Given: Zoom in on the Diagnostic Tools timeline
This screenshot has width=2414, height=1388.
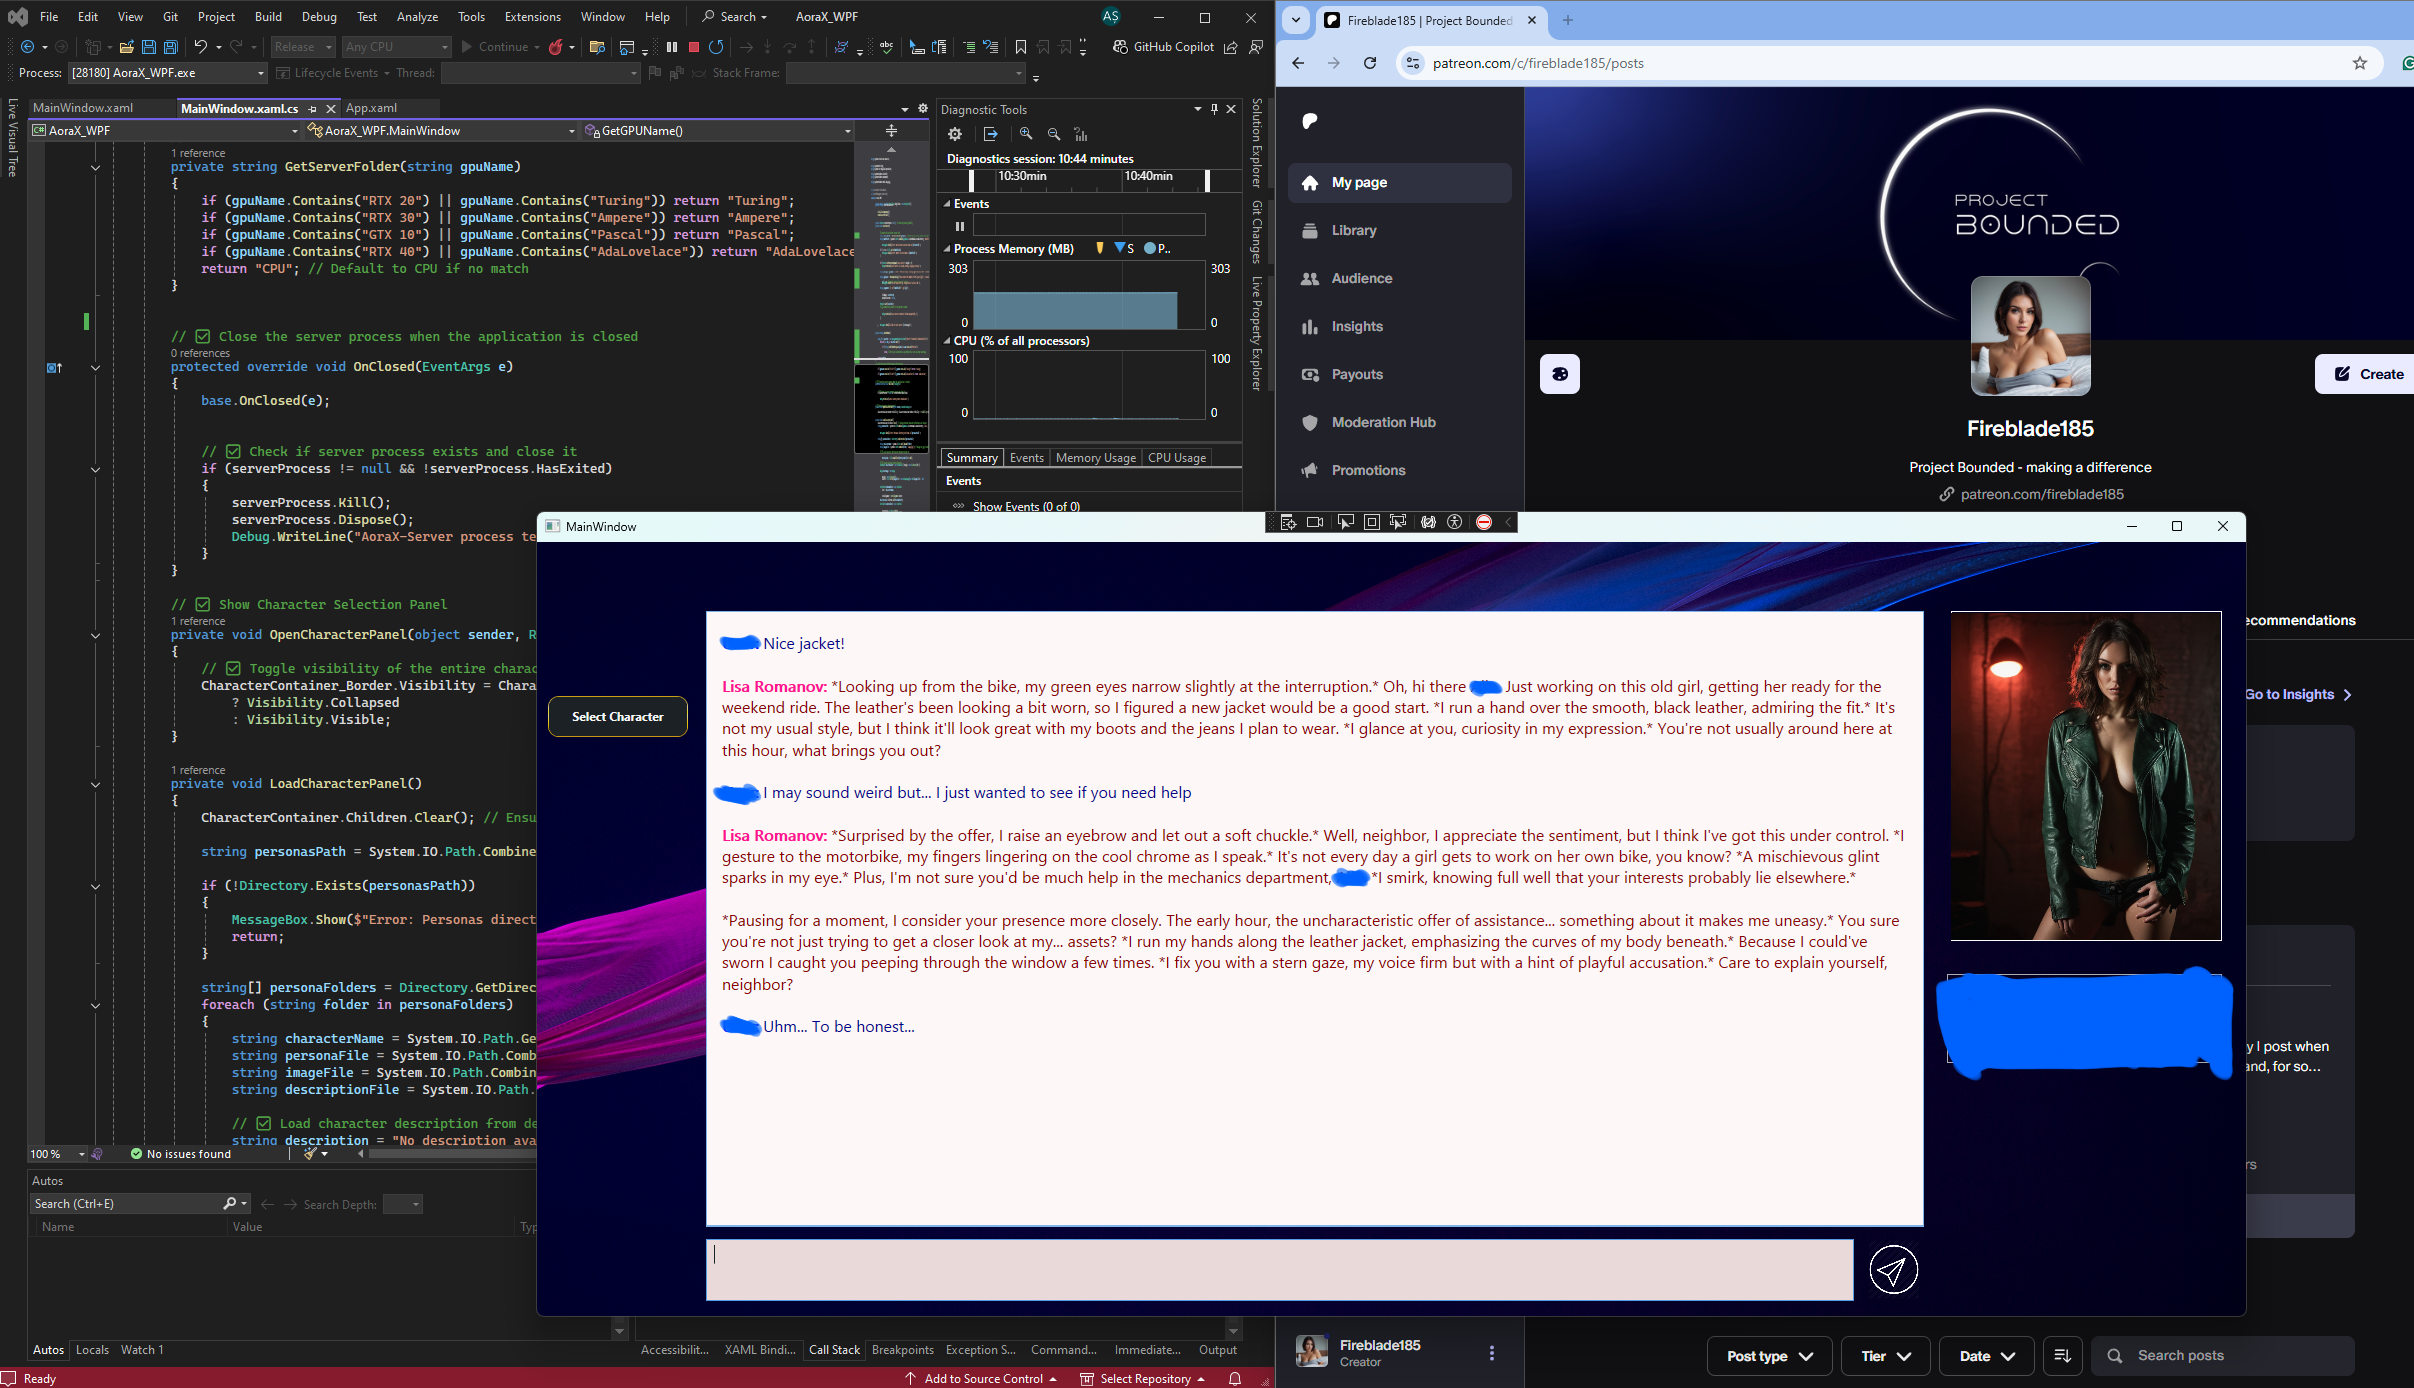Looking at the screenshot, I should coord(1026,134).
